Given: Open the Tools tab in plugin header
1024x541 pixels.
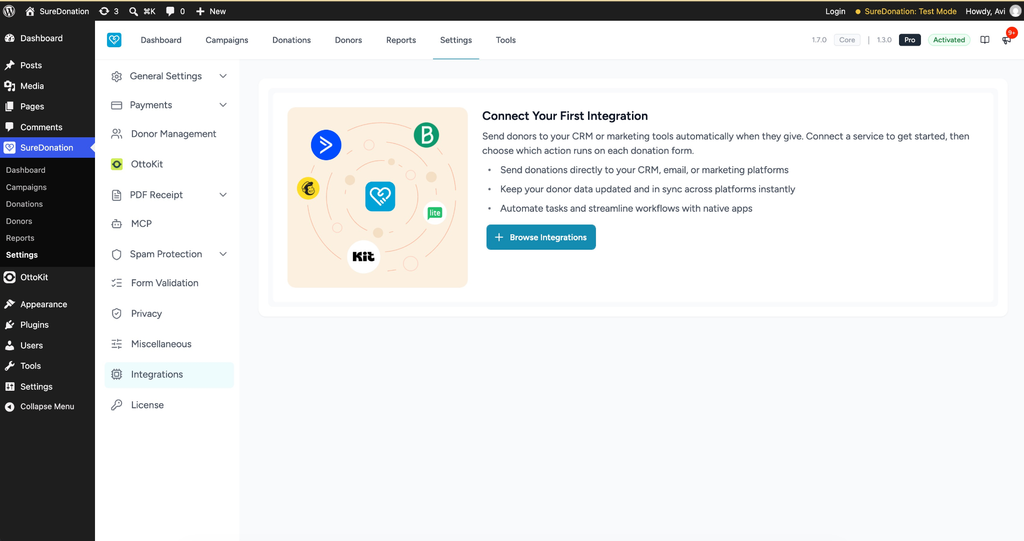Looking at the screenshot, I should coord(505,40).
